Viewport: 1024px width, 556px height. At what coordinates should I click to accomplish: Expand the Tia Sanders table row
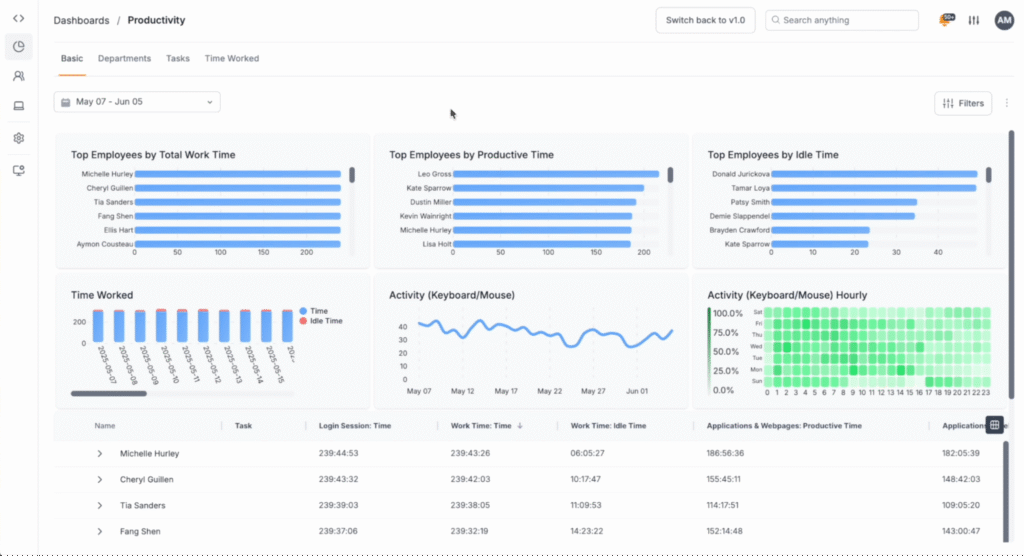tap(100, 506)
